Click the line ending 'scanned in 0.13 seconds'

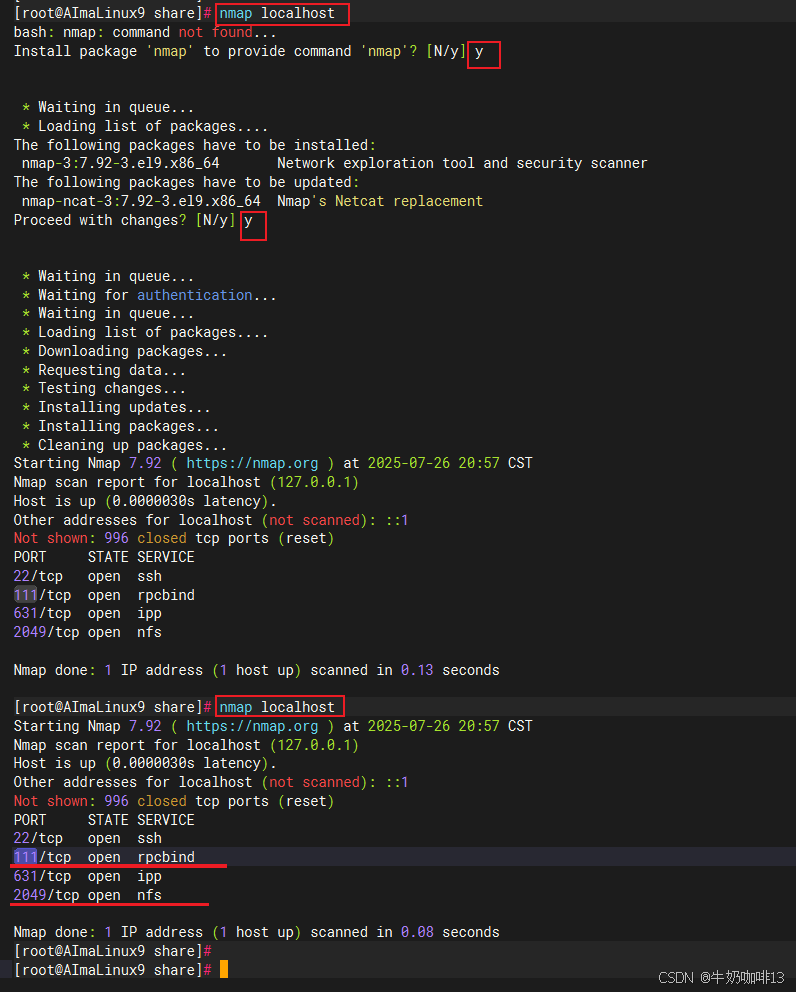point(256,670)
